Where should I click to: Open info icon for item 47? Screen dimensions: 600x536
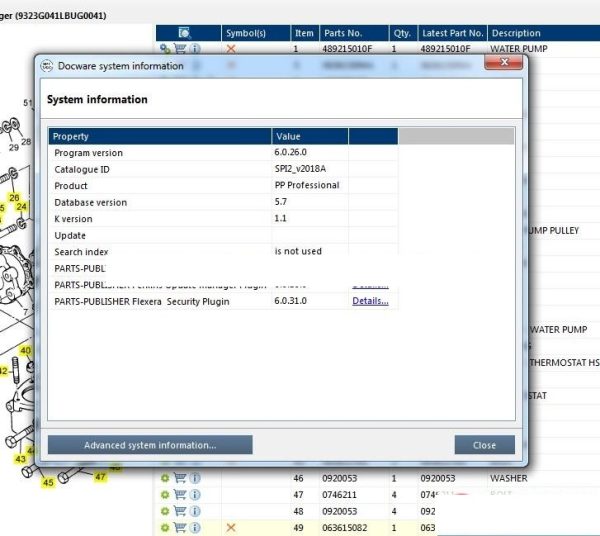(x=195, y=494)
